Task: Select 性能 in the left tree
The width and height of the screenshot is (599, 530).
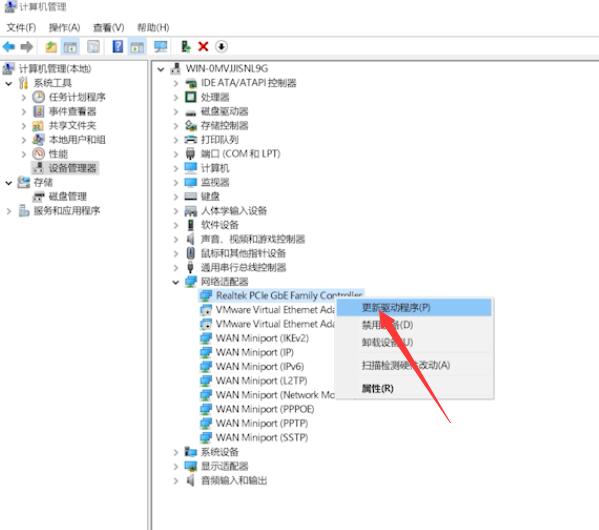Action: click(58, 154)
